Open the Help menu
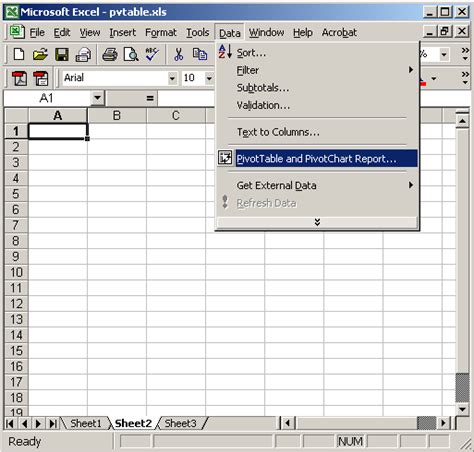The height and width of the screenshot is (452, 474). 303,32
